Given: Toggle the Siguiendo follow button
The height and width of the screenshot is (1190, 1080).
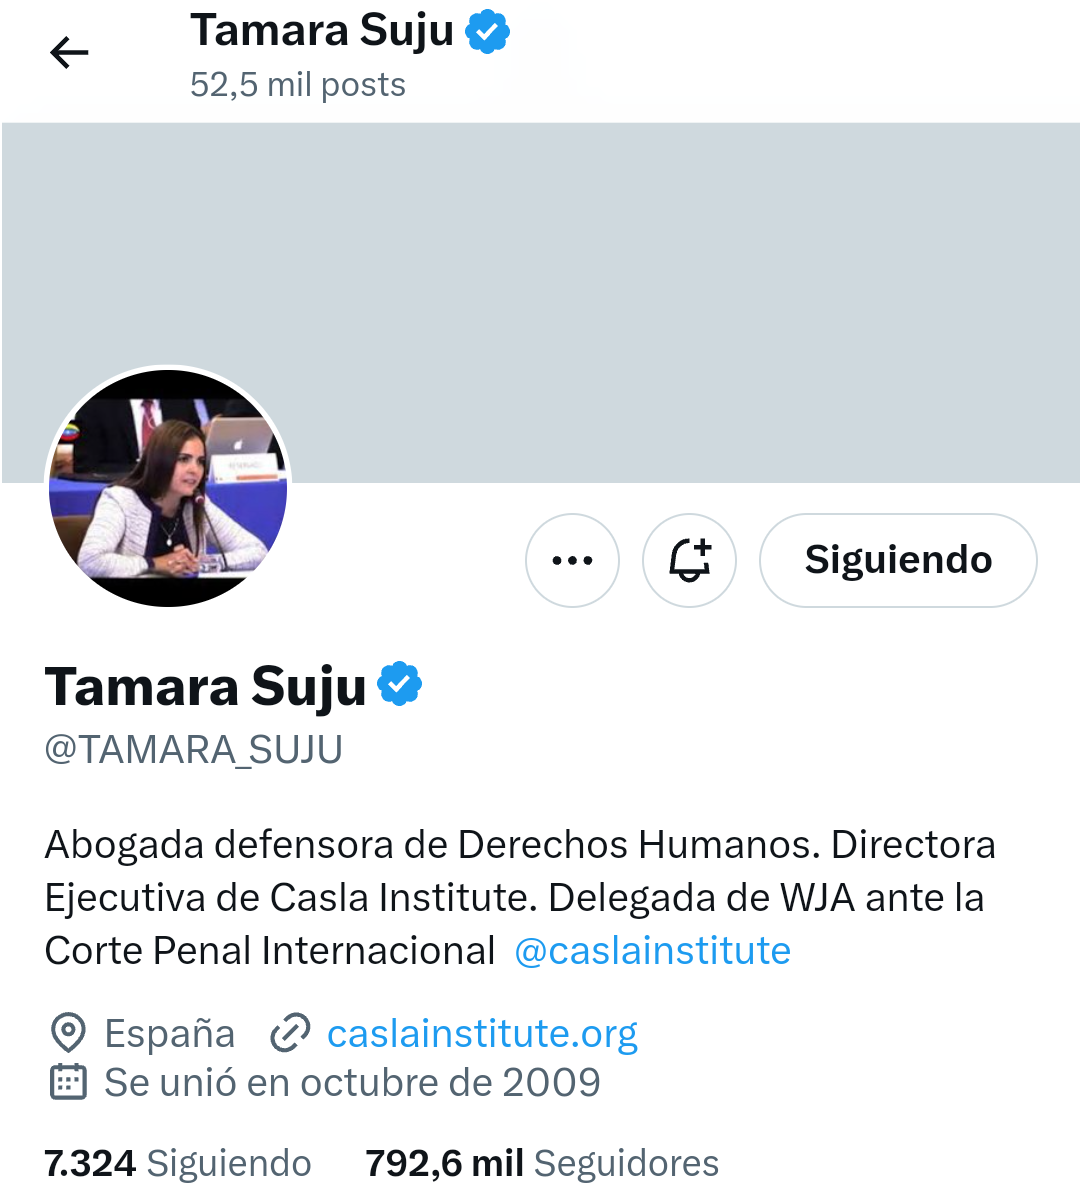Looking at the screenshot, I should click(x=898, y=560).
